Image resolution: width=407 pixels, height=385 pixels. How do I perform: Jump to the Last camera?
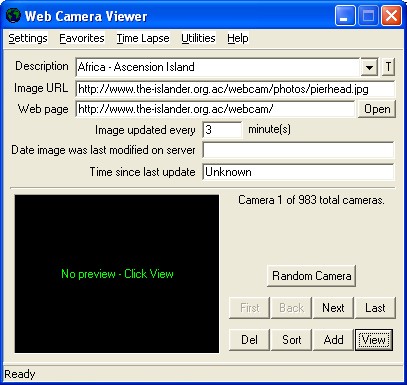(375, 308)
